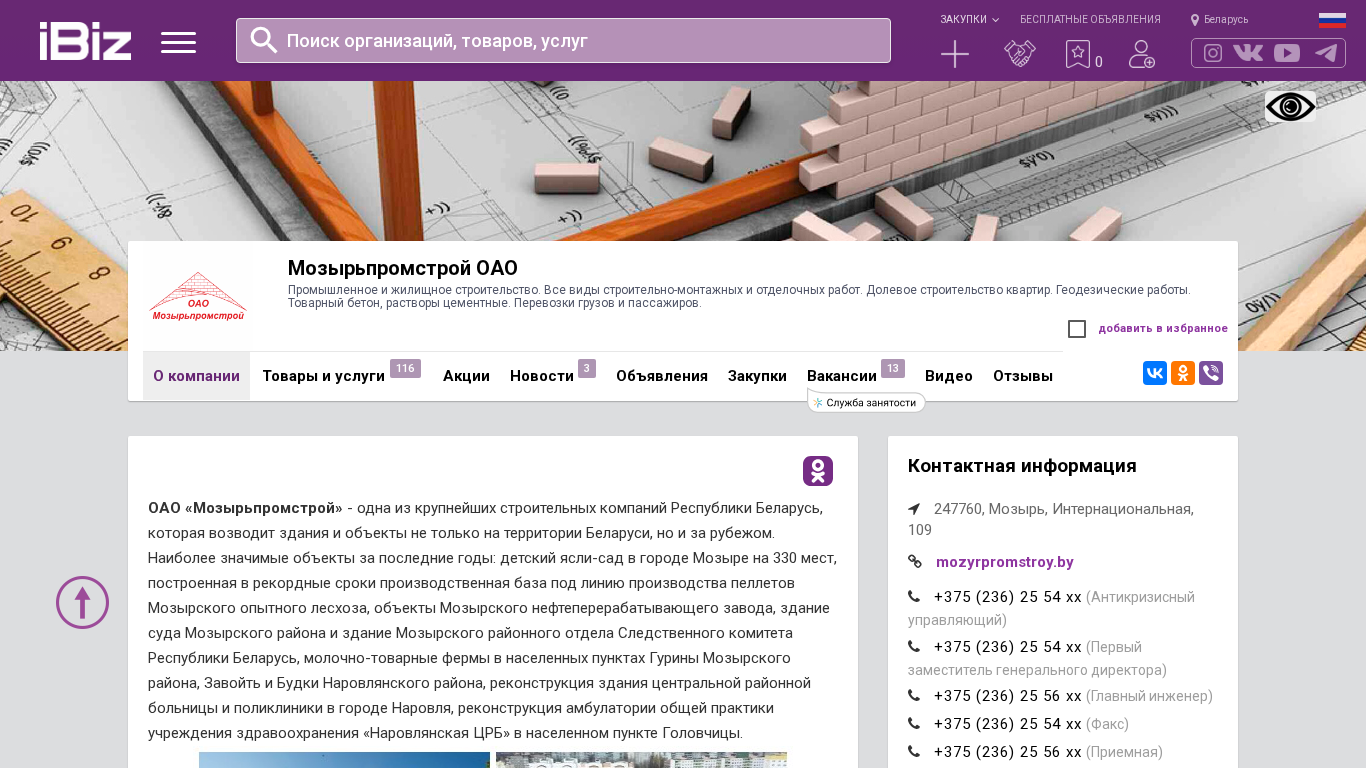
Task: Click the chain link website icon
Action: click(915, 562)
